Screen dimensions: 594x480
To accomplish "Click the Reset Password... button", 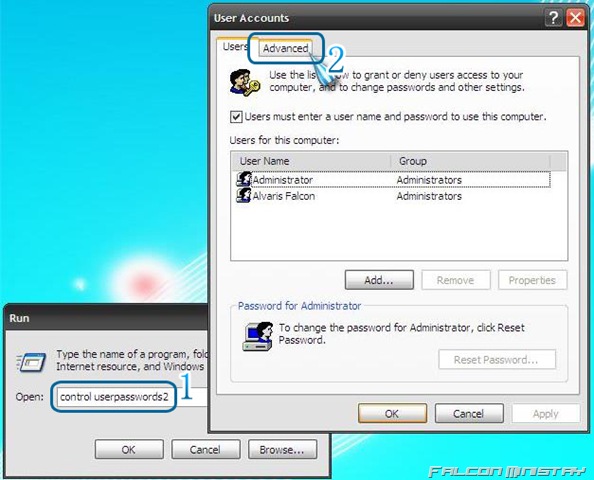I will click(497, 360).
